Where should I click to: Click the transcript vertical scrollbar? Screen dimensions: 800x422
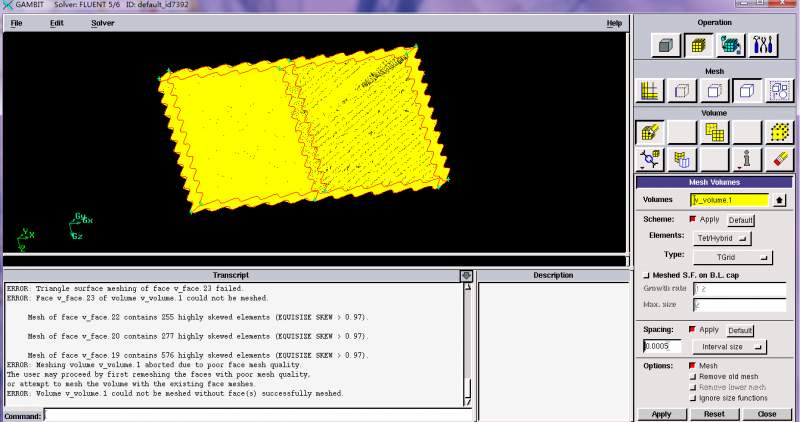click(x=467, y=344)
